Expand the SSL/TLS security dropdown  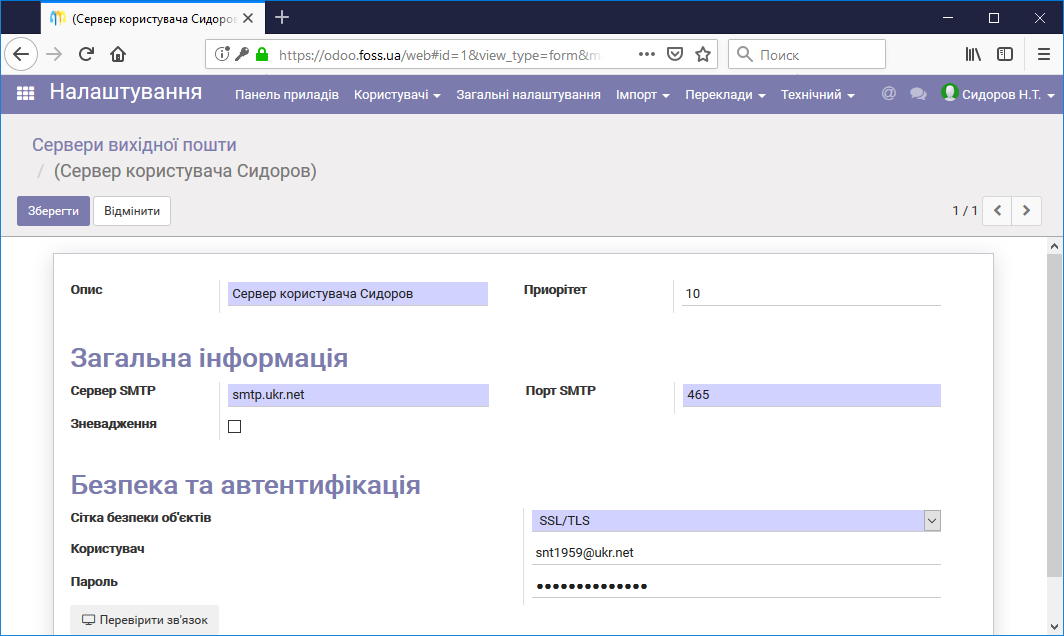(932, 521)
